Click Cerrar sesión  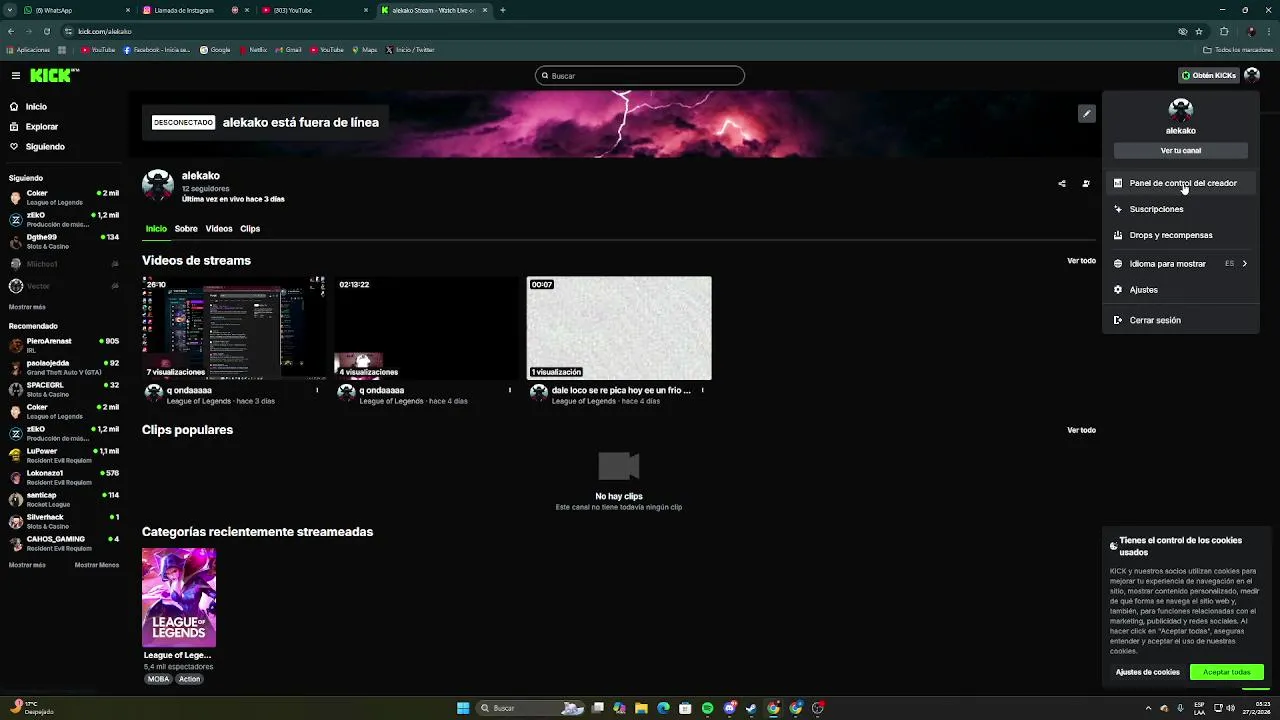(1181, 320)
